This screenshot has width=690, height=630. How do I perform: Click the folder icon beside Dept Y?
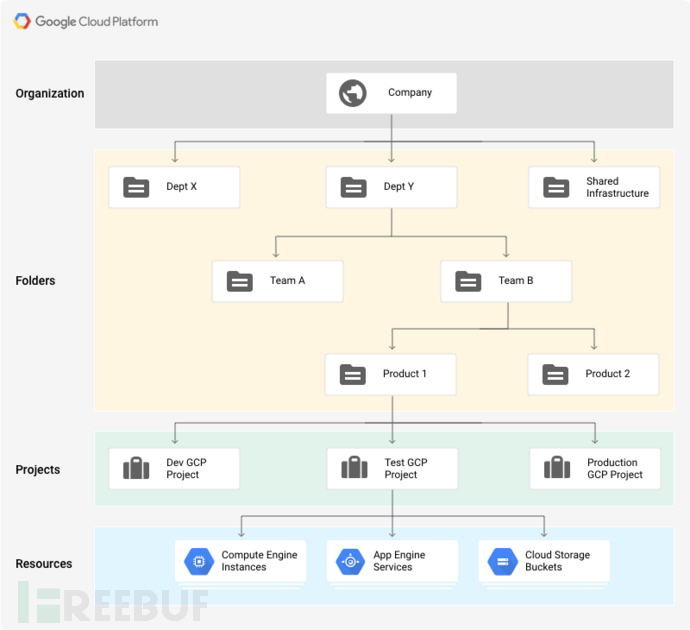[x=353, y=187]
